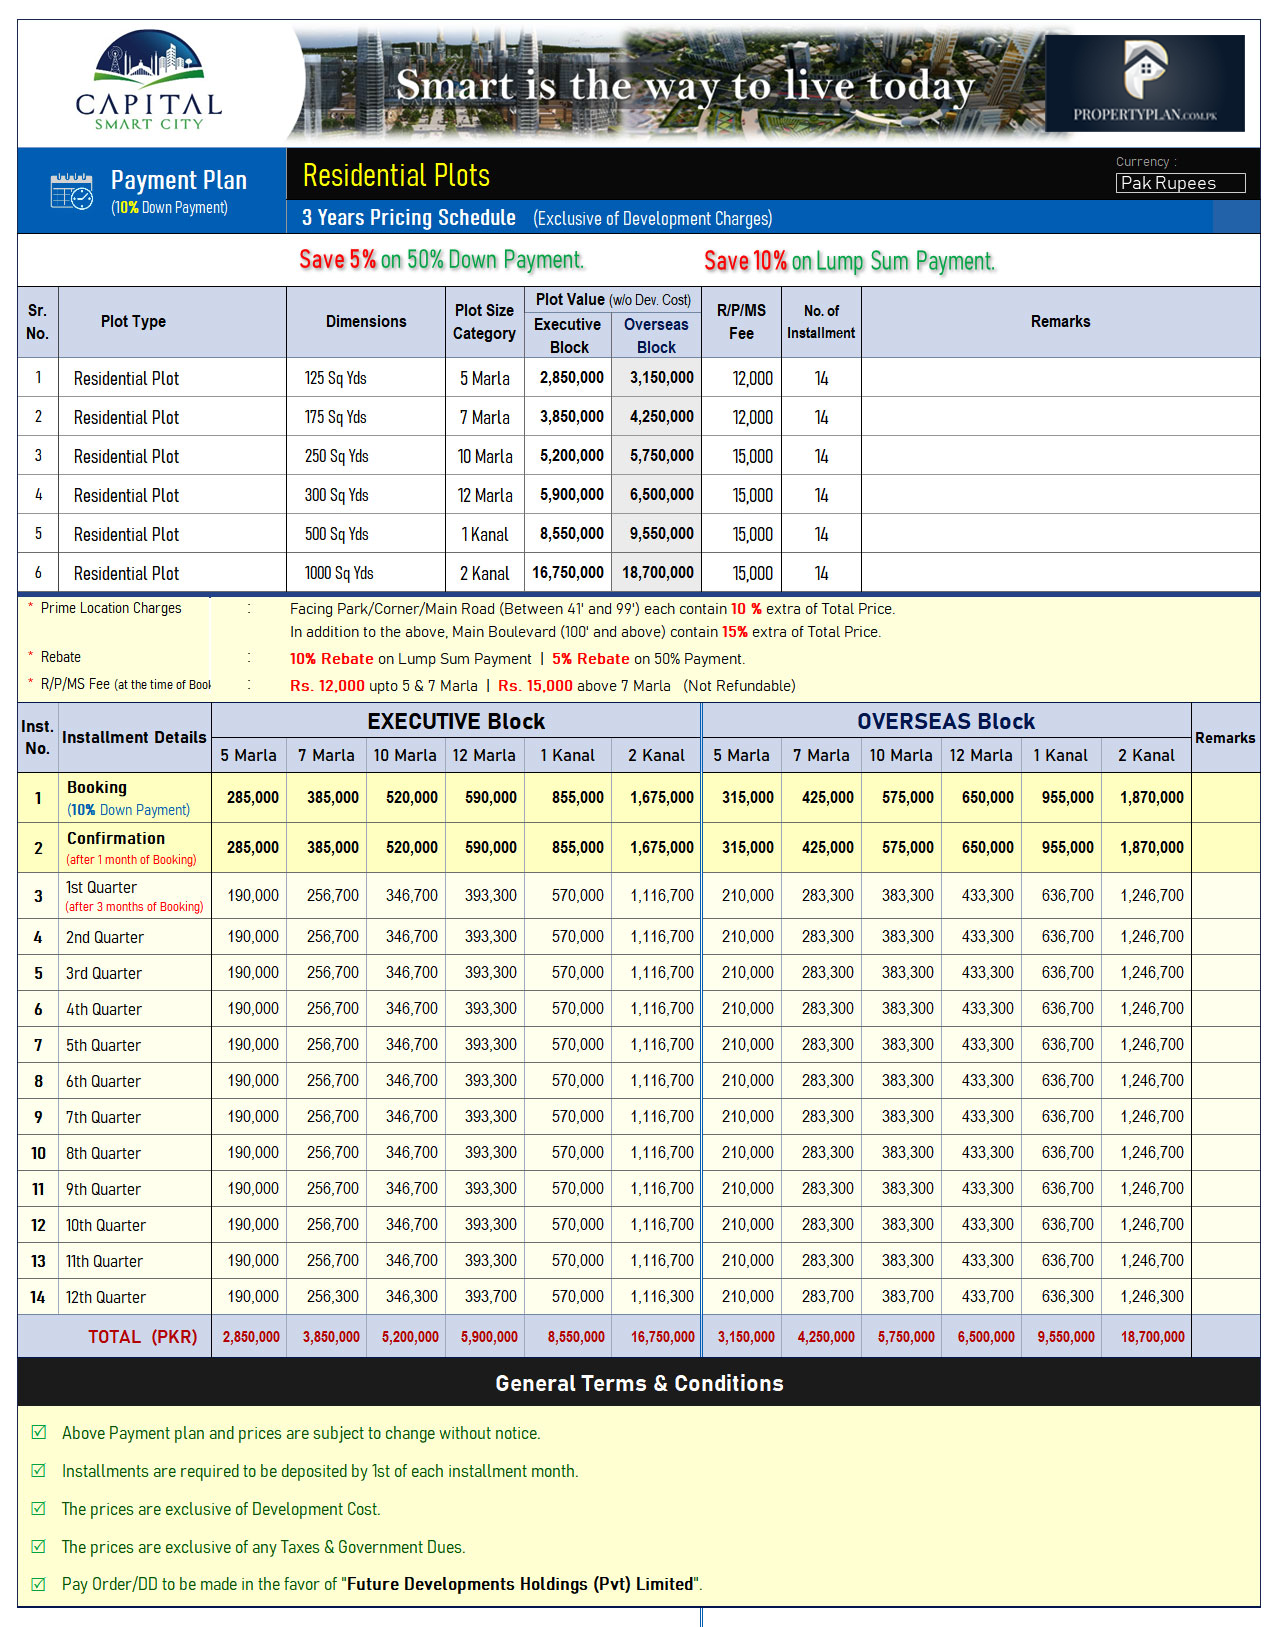1279x1627 pixels.
Task: Click the 'Plot Type' column header
Action: (x=133, y=321)
